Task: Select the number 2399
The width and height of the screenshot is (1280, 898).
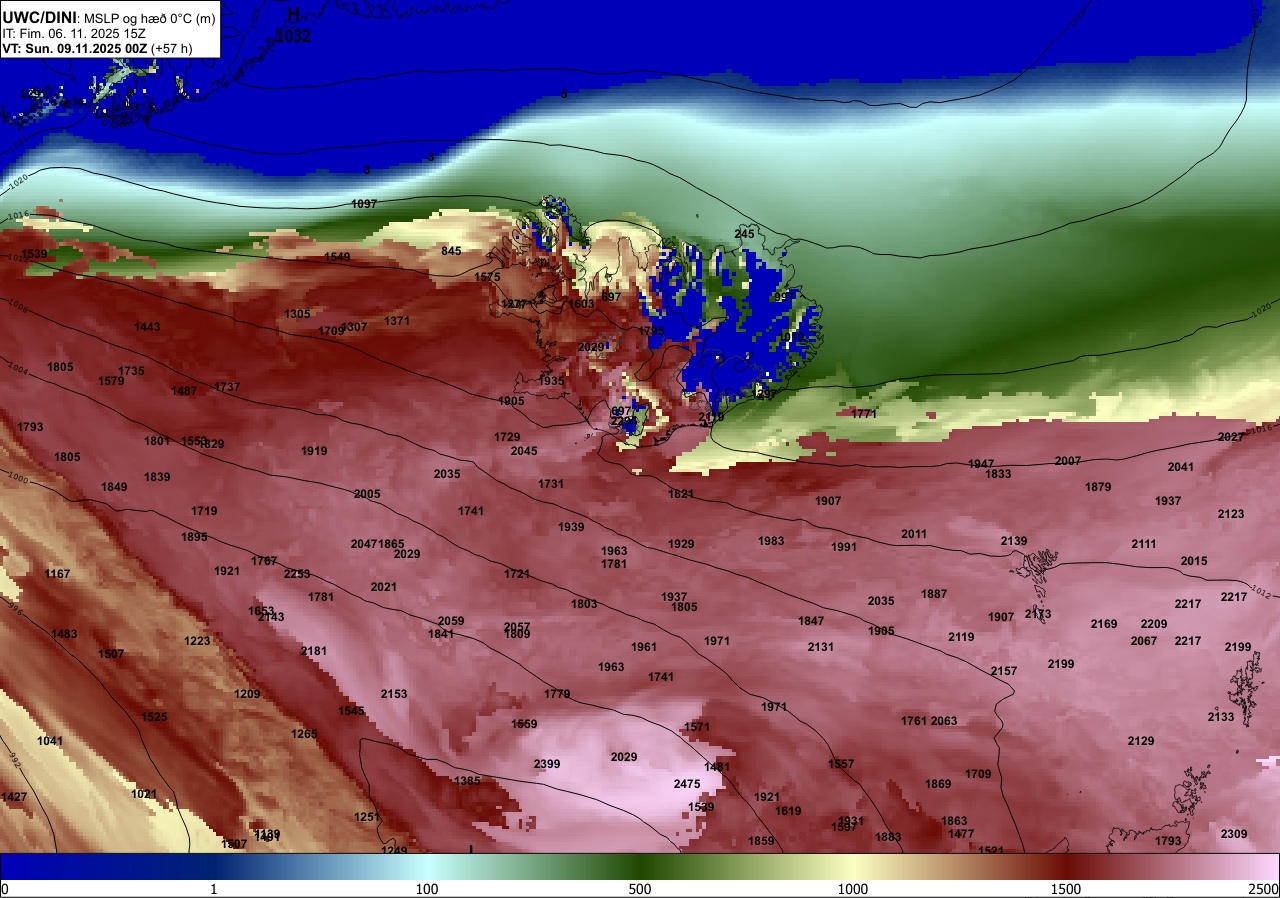Action: coord(547,764)
